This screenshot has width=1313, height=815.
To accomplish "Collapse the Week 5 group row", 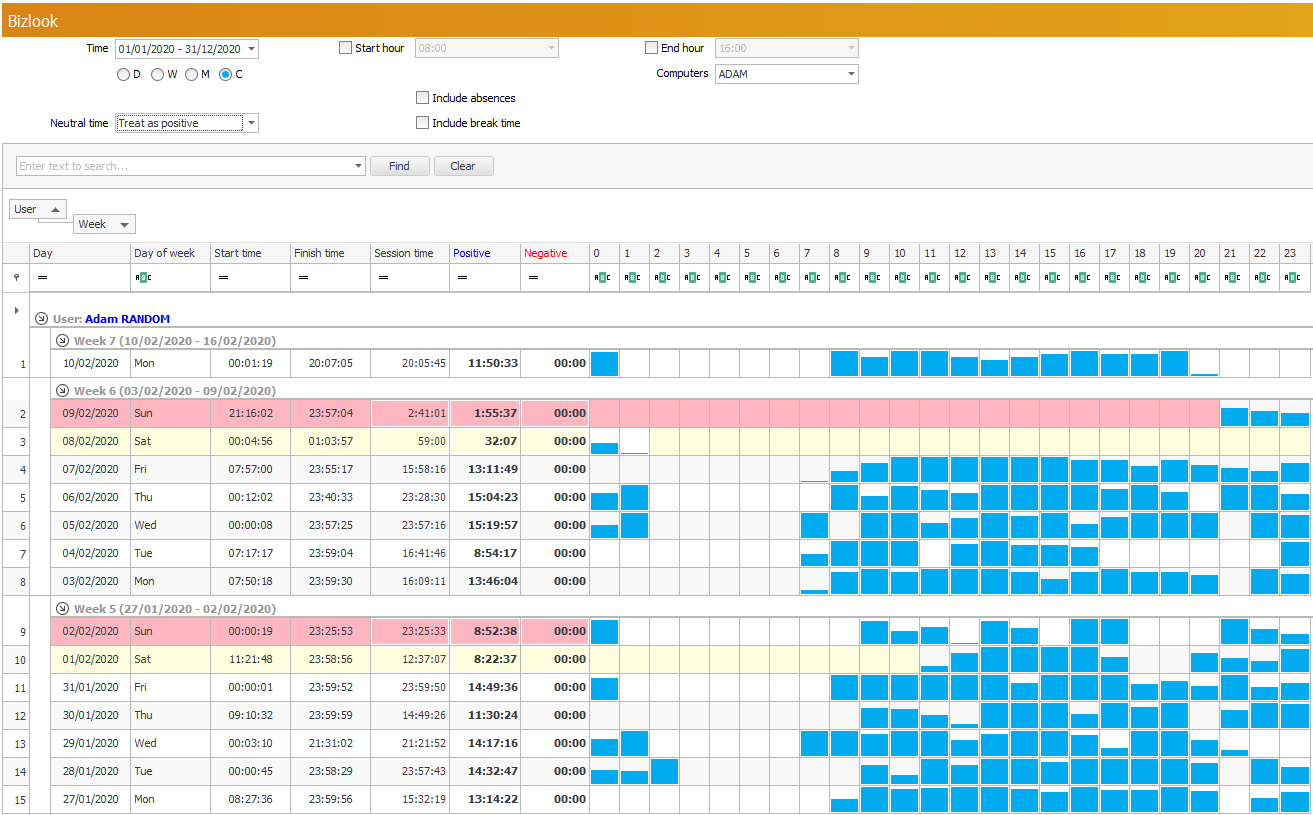I will point(63,609).
